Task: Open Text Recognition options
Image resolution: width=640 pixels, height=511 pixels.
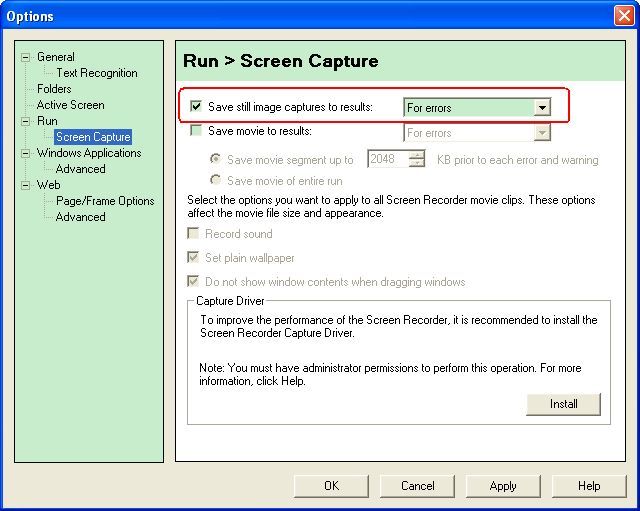Action: [x=97, y=73]
